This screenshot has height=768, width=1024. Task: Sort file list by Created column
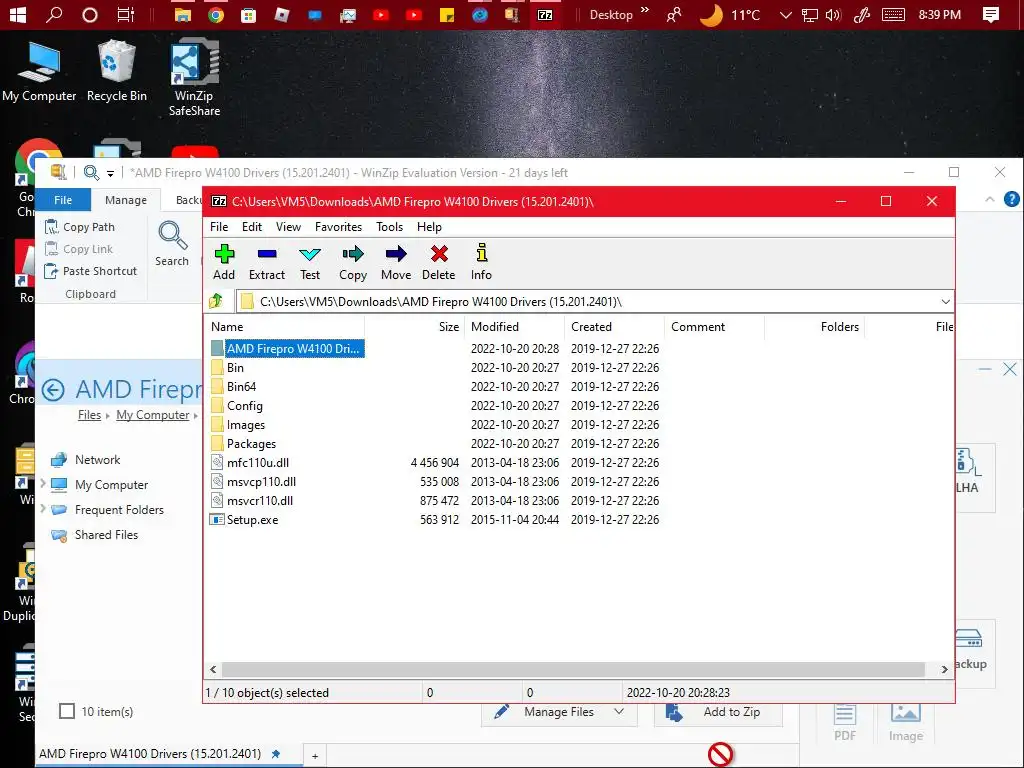point(614,327)
